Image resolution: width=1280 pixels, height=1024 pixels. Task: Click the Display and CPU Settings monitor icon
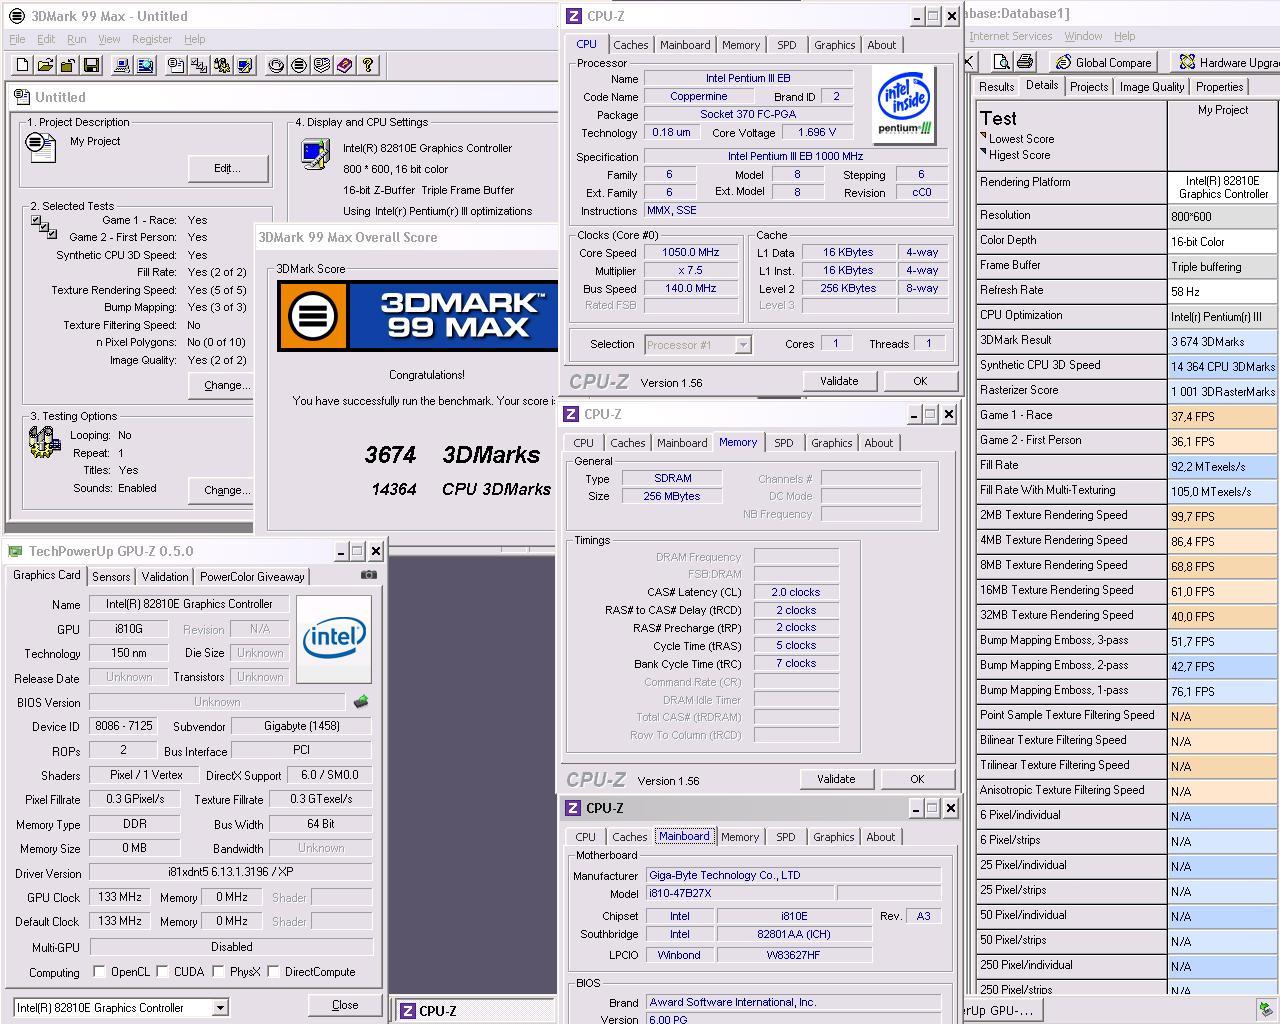316,155
